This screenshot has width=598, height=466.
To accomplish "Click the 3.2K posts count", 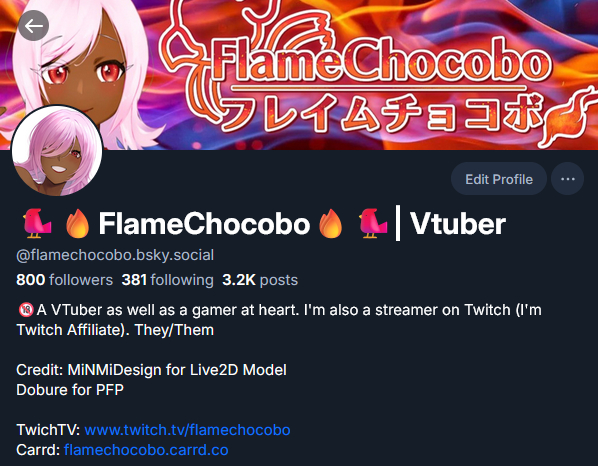I will pyautogui.click(x=260, y=280).
